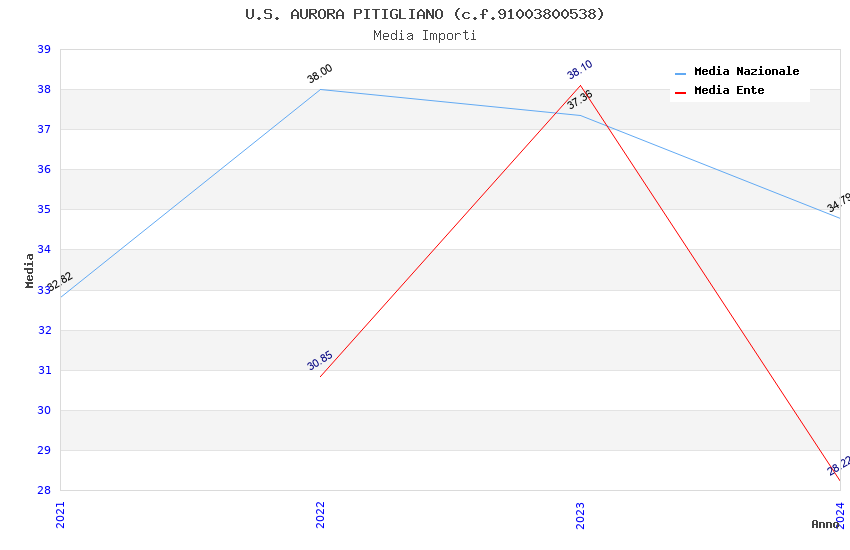Select the Media Nazionale legend label
Viewport: 850px width, 550px height.
point(746,72)
